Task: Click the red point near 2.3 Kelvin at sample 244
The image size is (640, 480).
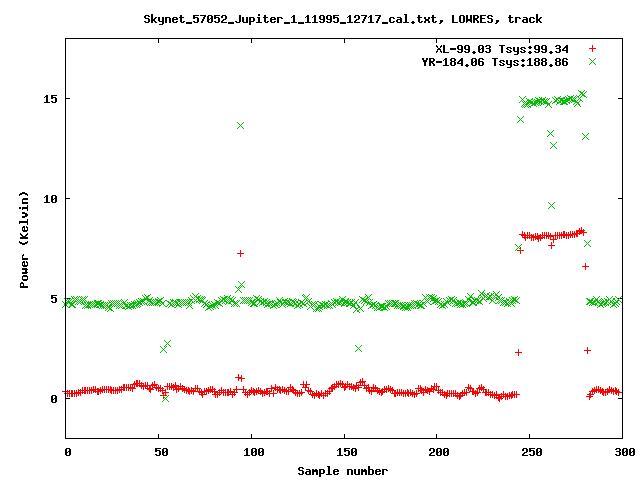Action: pos(518,352)
